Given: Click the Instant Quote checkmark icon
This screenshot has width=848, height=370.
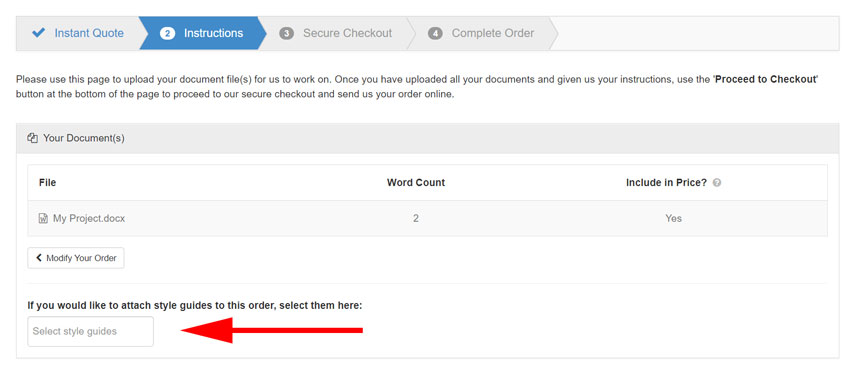Looking at the screenshot, I should (38, 32).
